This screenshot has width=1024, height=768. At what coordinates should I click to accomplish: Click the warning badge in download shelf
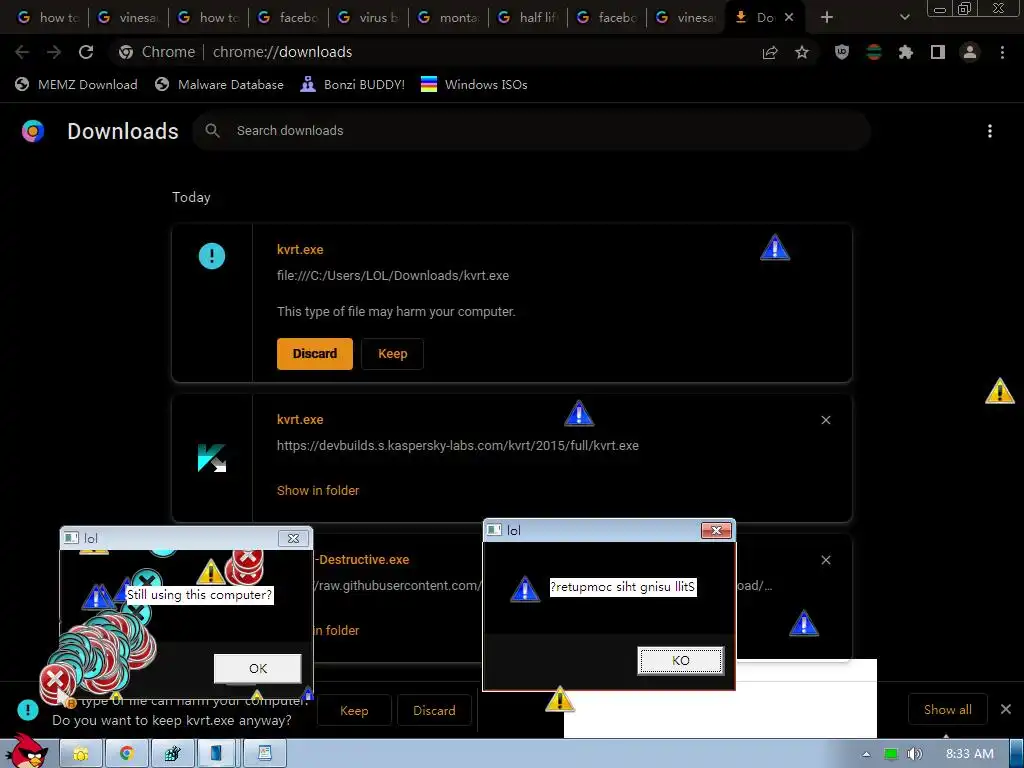(x=27, y=709)
